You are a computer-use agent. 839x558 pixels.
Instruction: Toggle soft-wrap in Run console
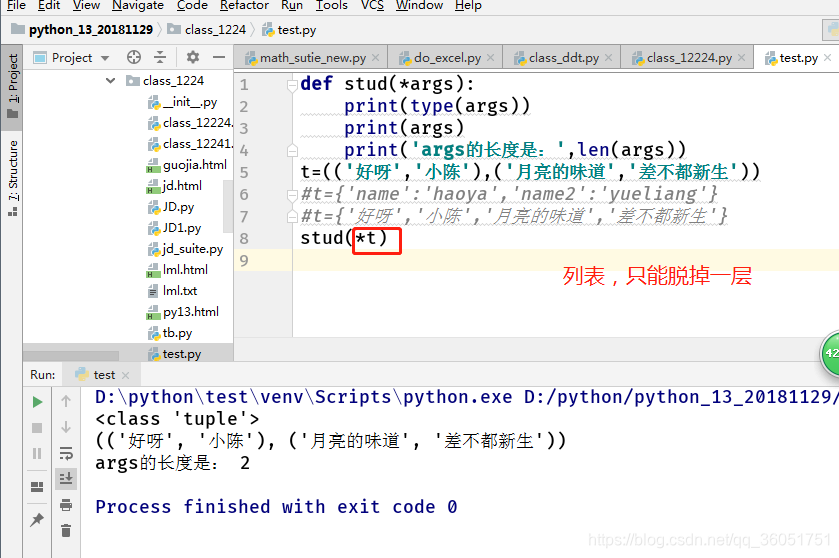click(x=66, y=453)
